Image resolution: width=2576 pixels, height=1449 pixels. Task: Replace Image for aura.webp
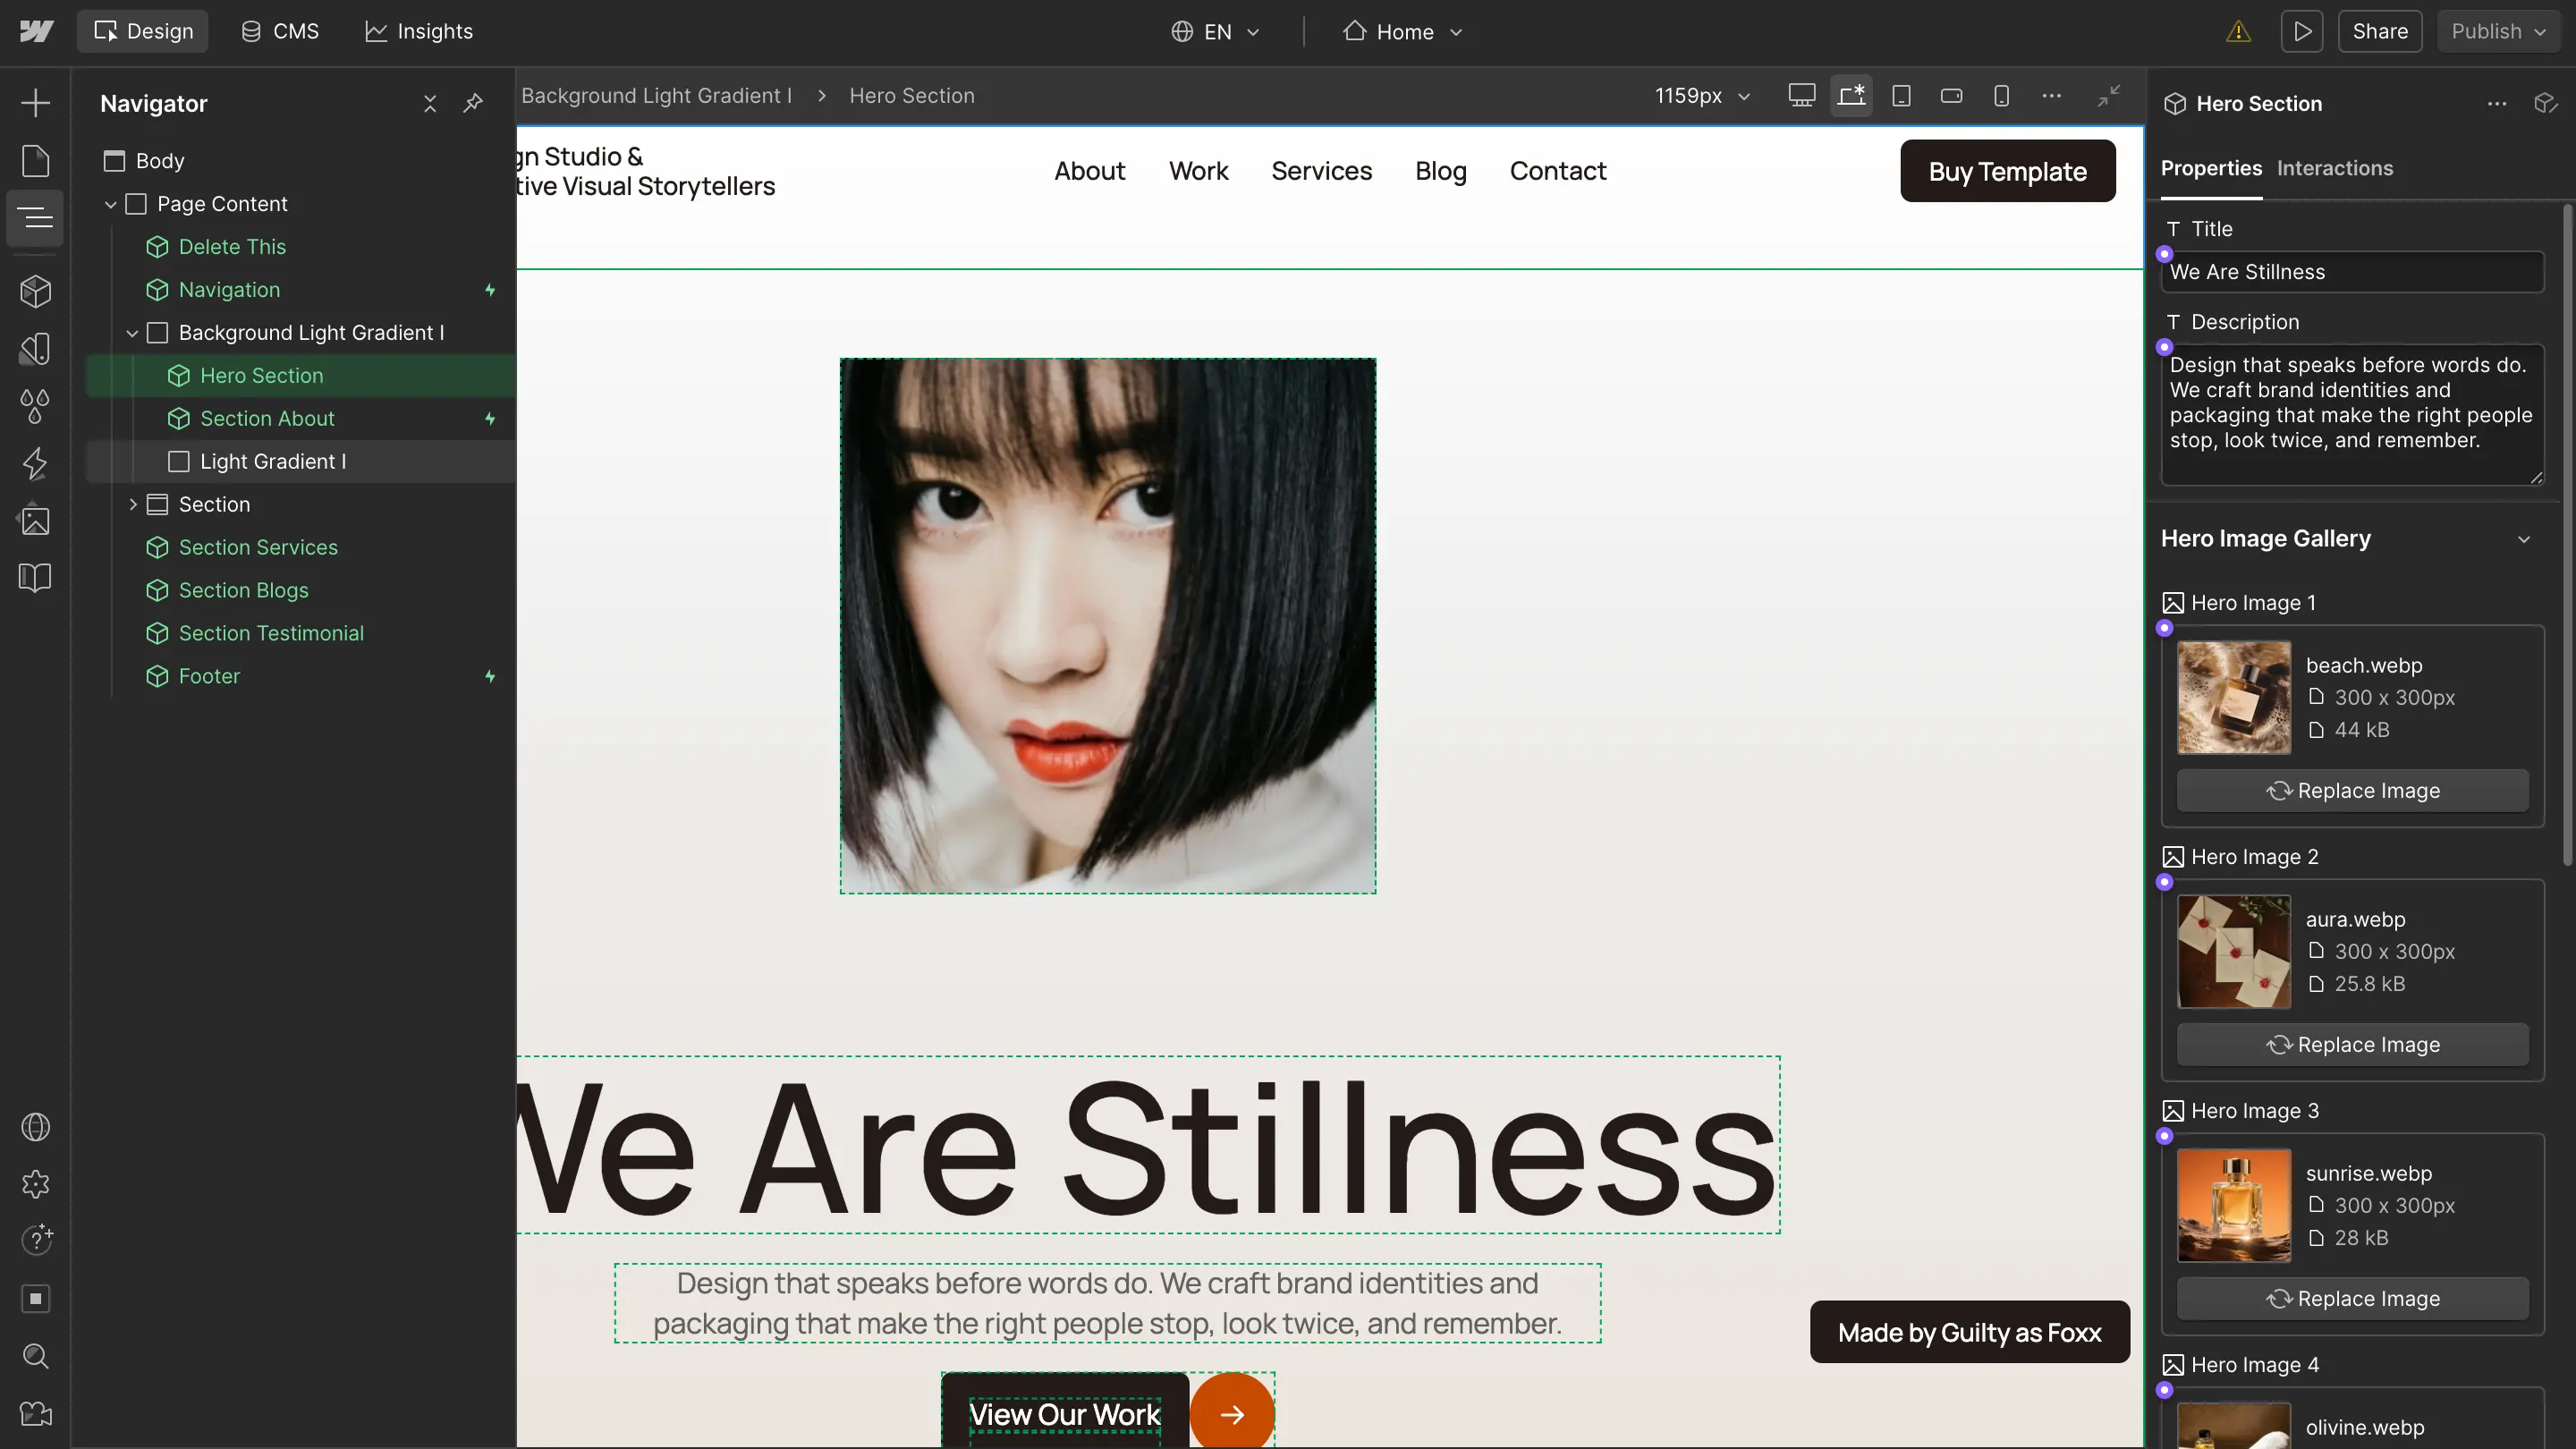[2352, 1044]
